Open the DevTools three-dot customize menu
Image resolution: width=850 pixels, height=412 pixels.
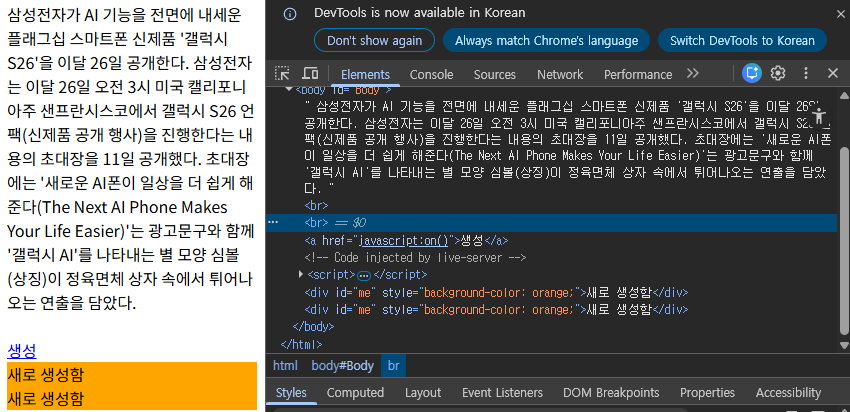(x=806, y=73)
